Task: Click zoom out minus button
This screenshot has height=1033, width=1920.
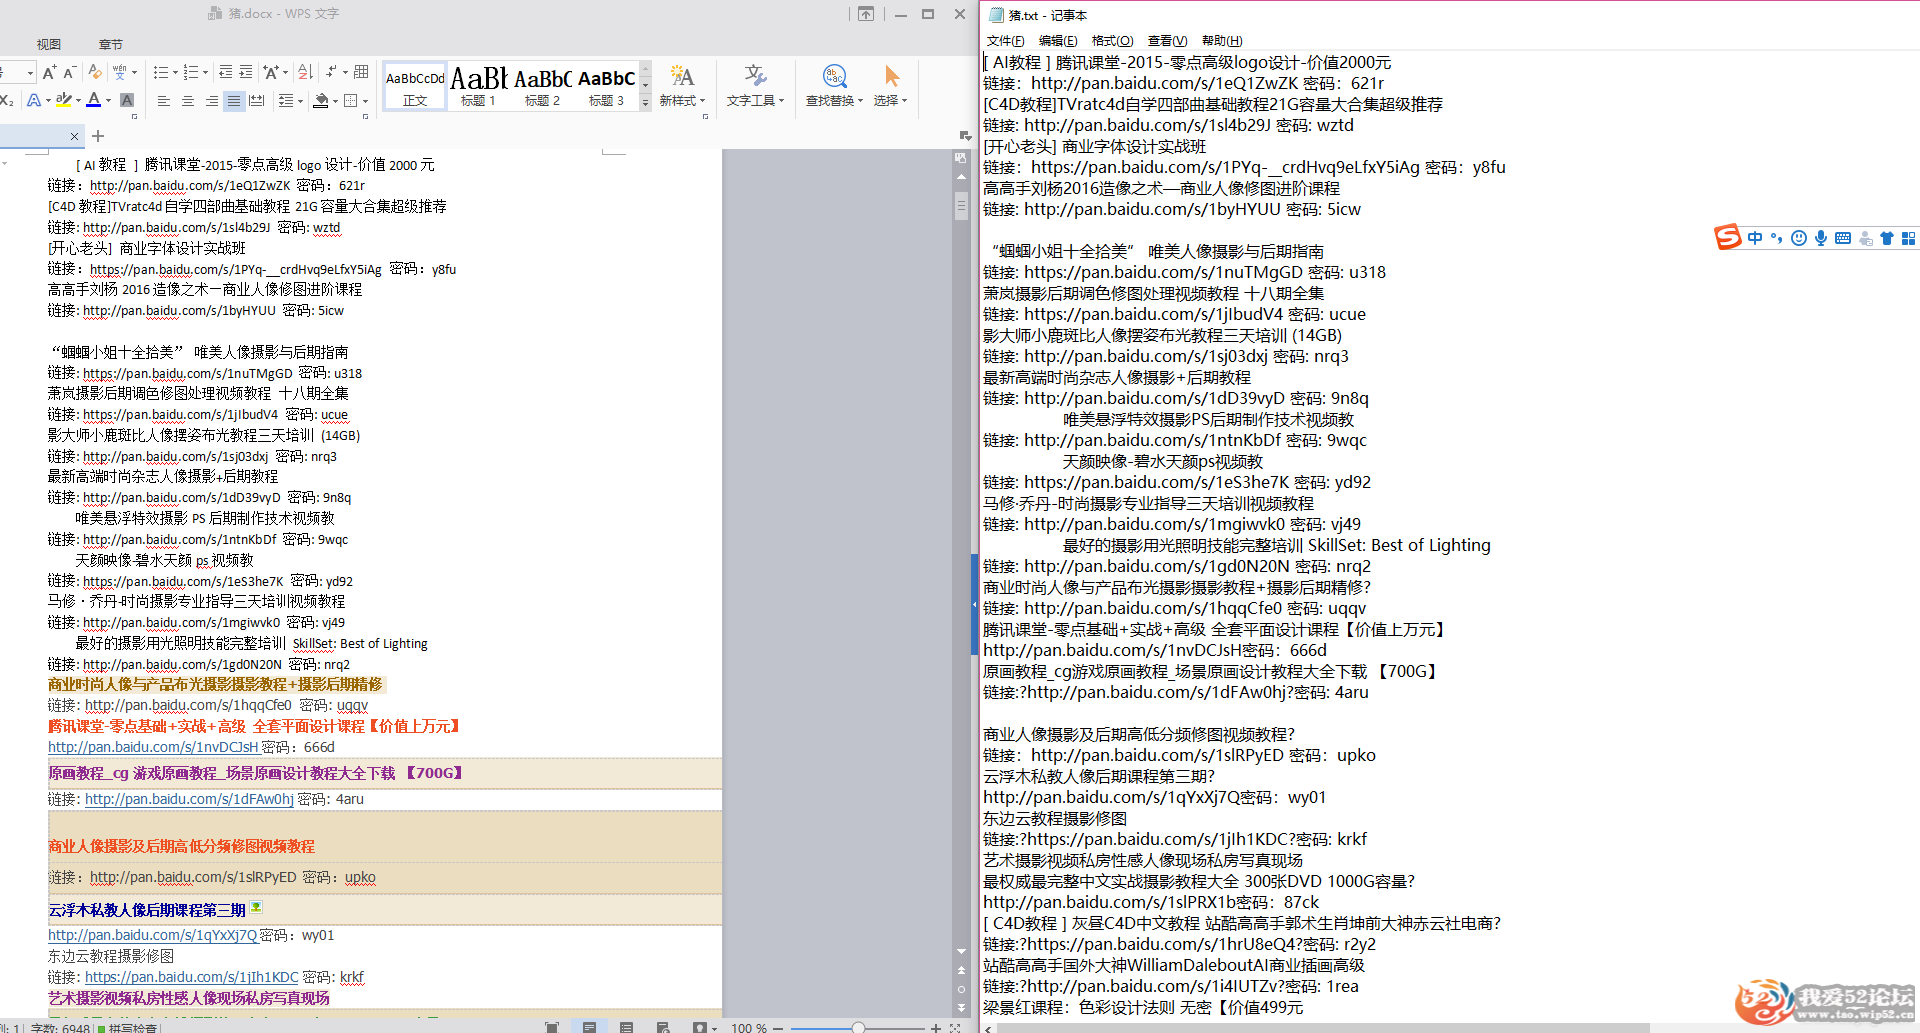Action: [778, 1027]
